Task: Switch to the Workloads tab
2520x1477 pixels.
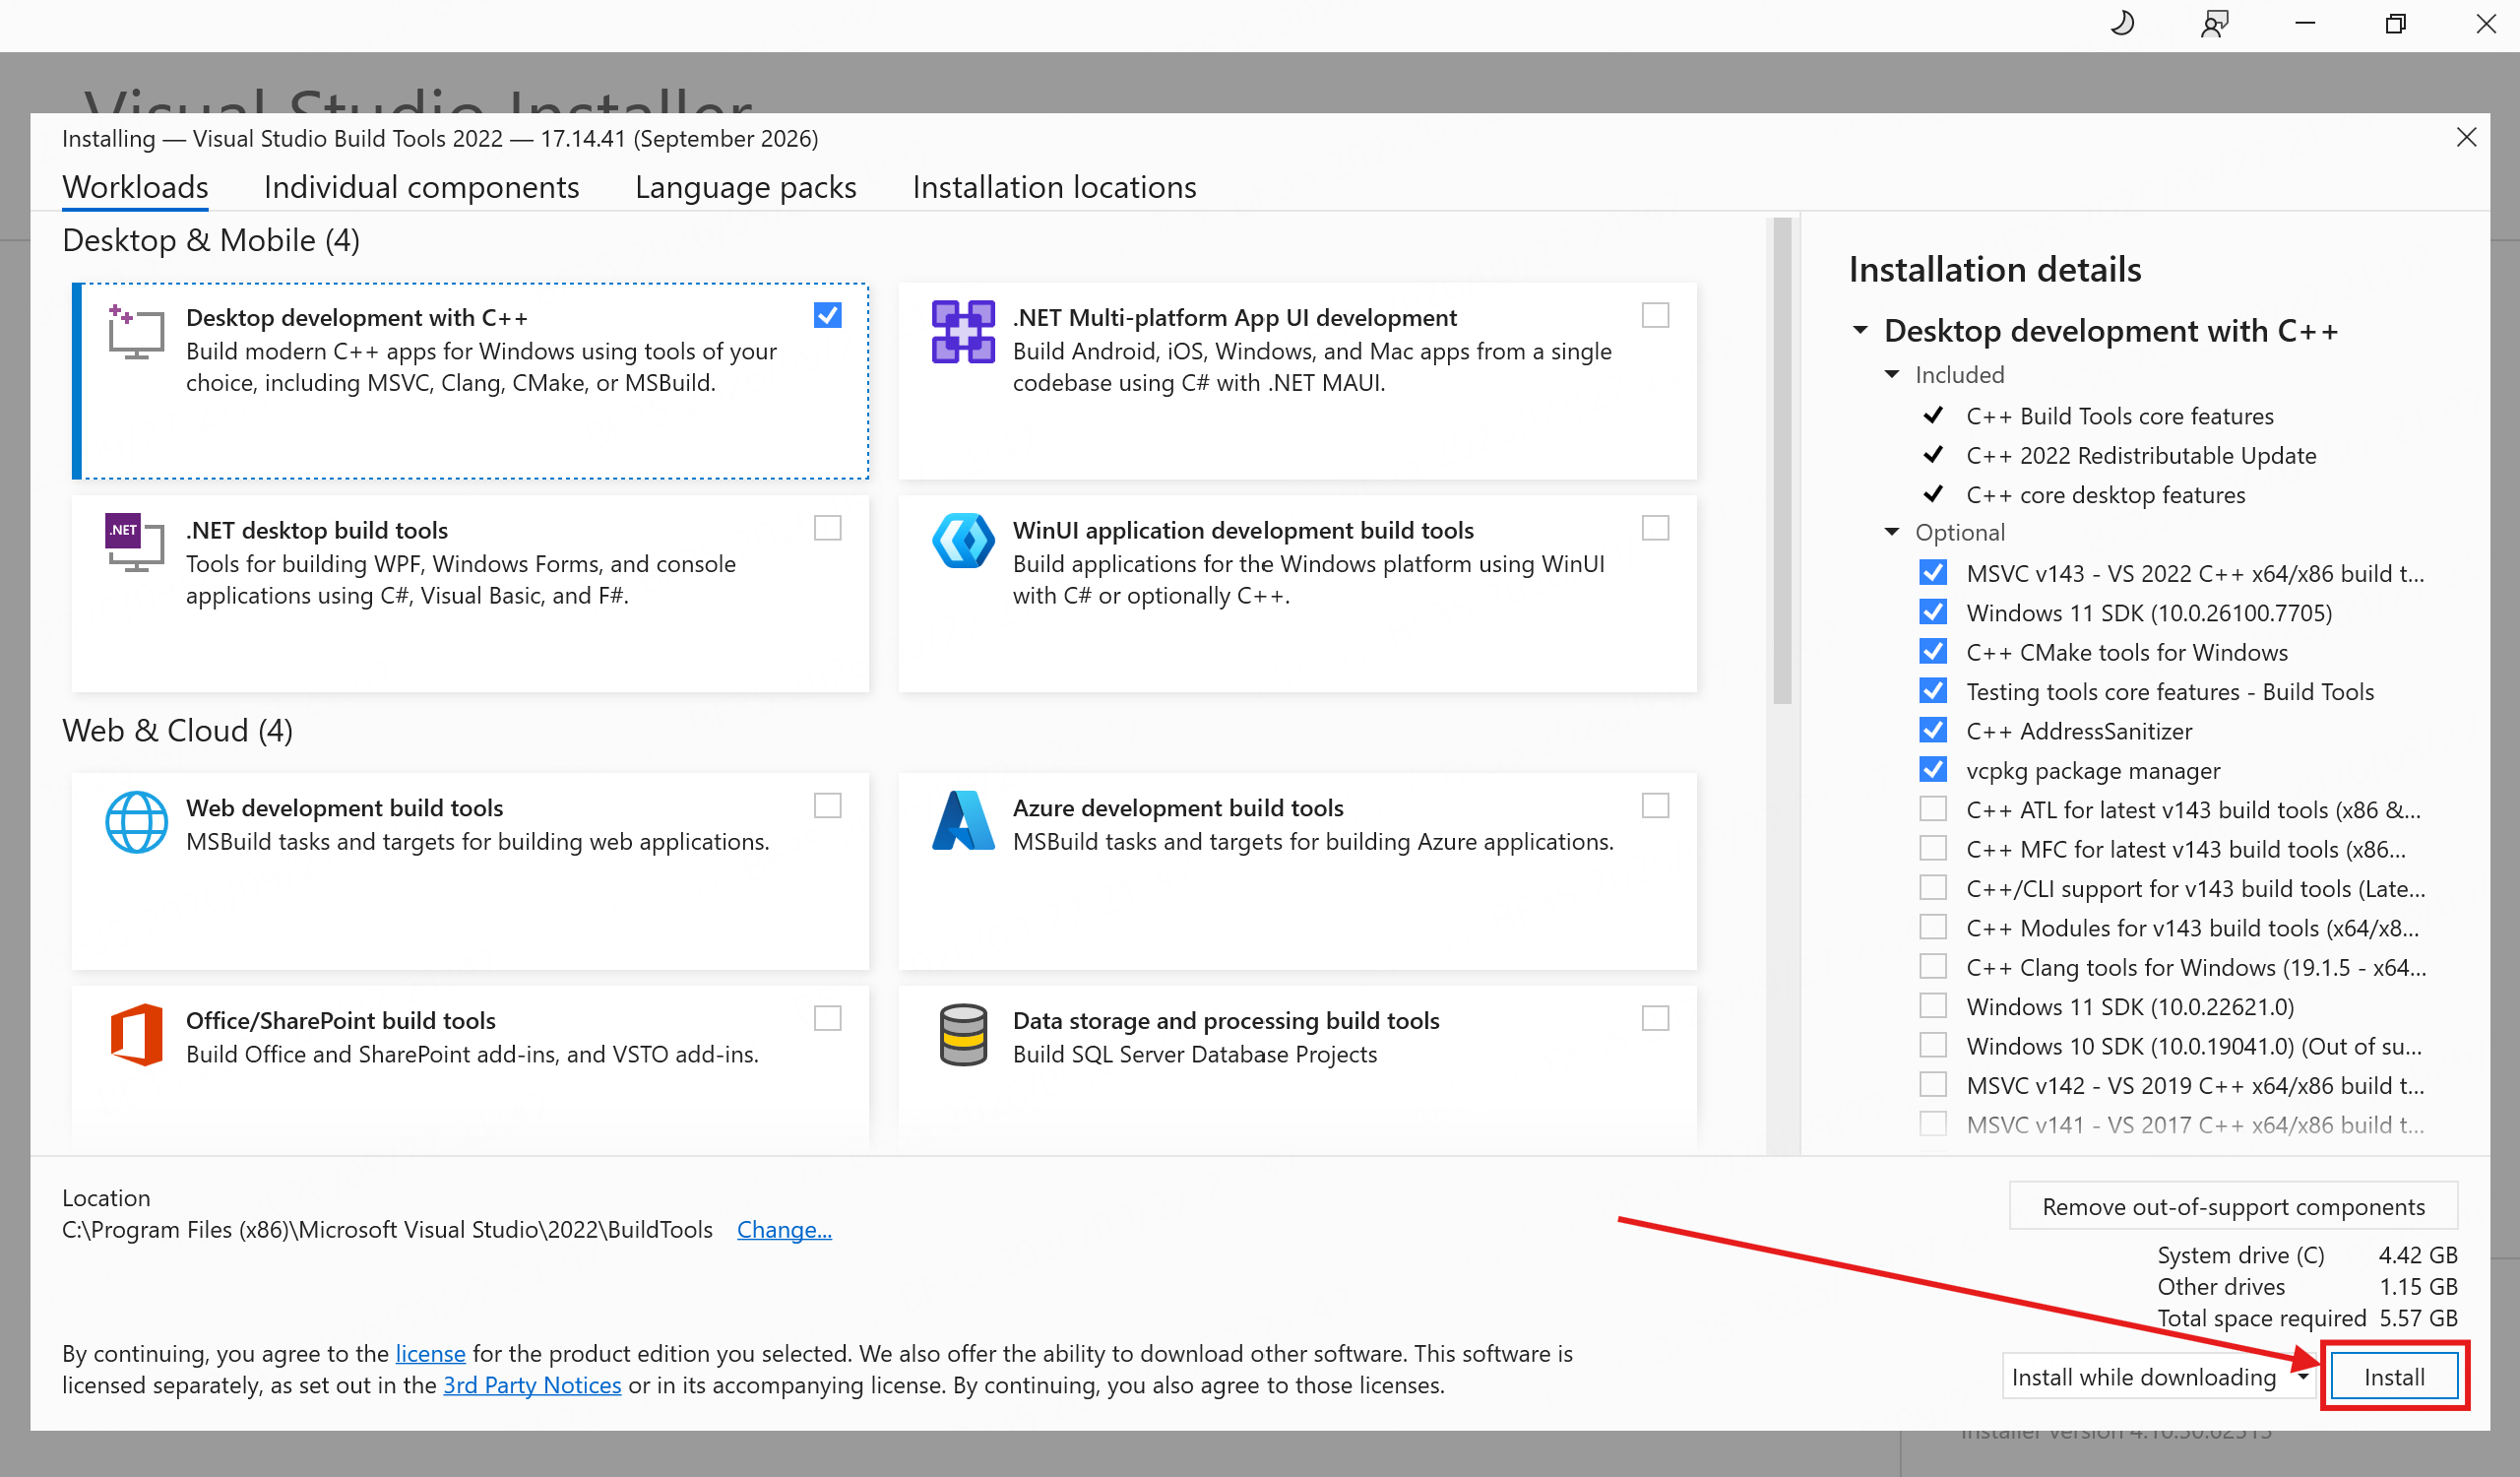Action: [x=135, y=187]
